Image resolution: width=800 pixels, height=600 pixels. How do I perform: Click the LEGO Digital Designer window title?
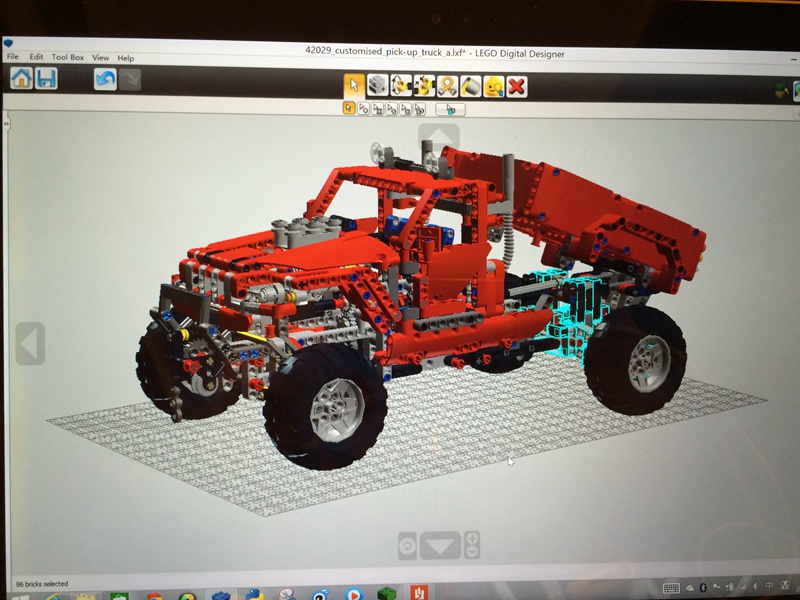click(435, 52)
